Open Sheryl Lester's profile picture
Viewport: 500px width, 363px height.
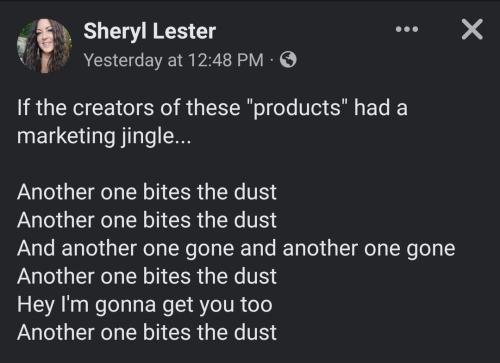click(x=44, y=45)
